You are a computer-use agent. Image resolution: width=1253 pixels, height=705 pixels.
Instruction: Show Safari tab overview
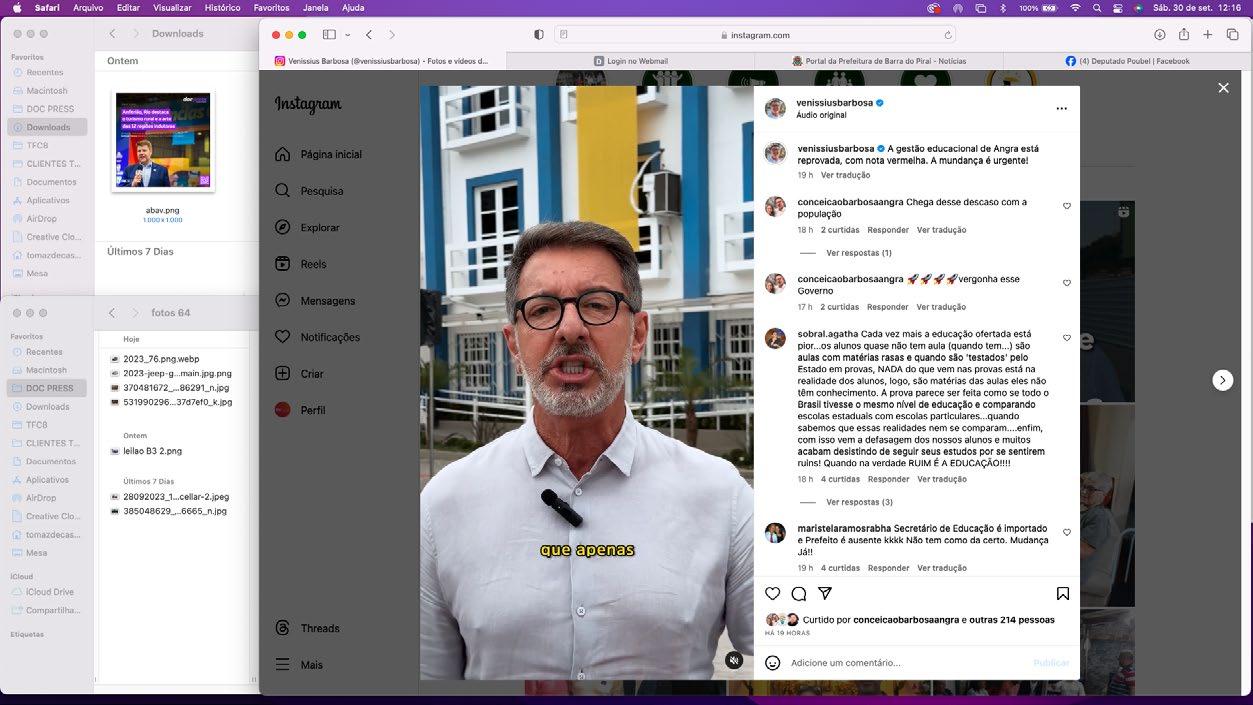(1232, 35)
